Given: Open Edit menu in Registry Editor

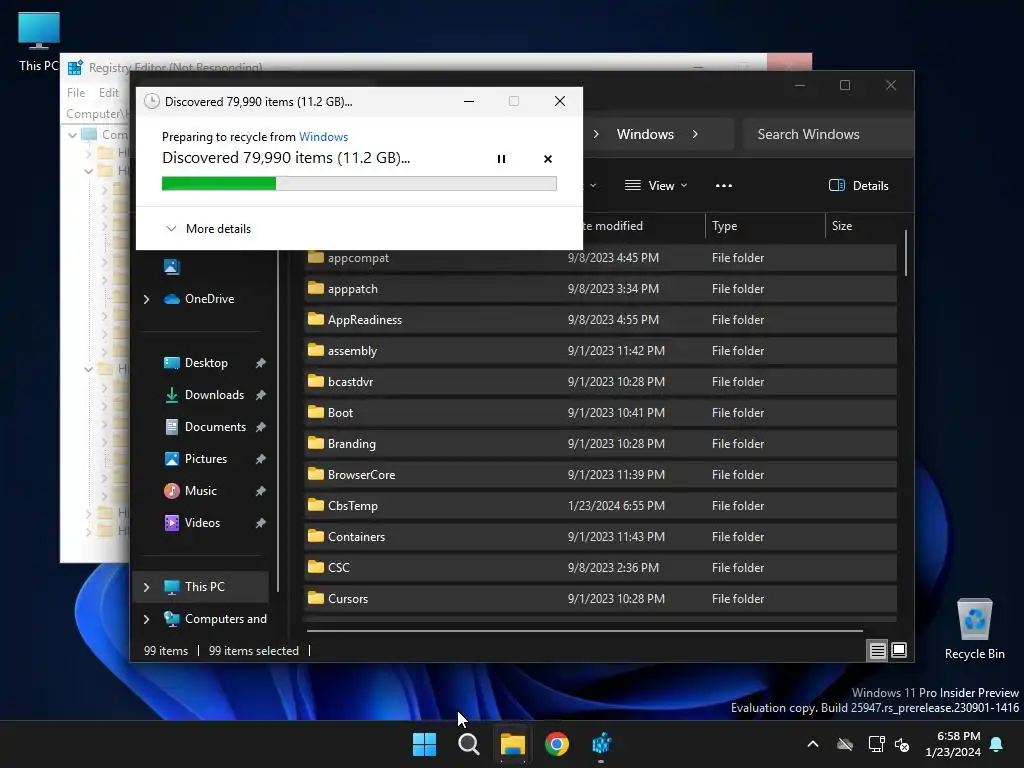Looking at the screenshot, I should click(x=108, y=93).
